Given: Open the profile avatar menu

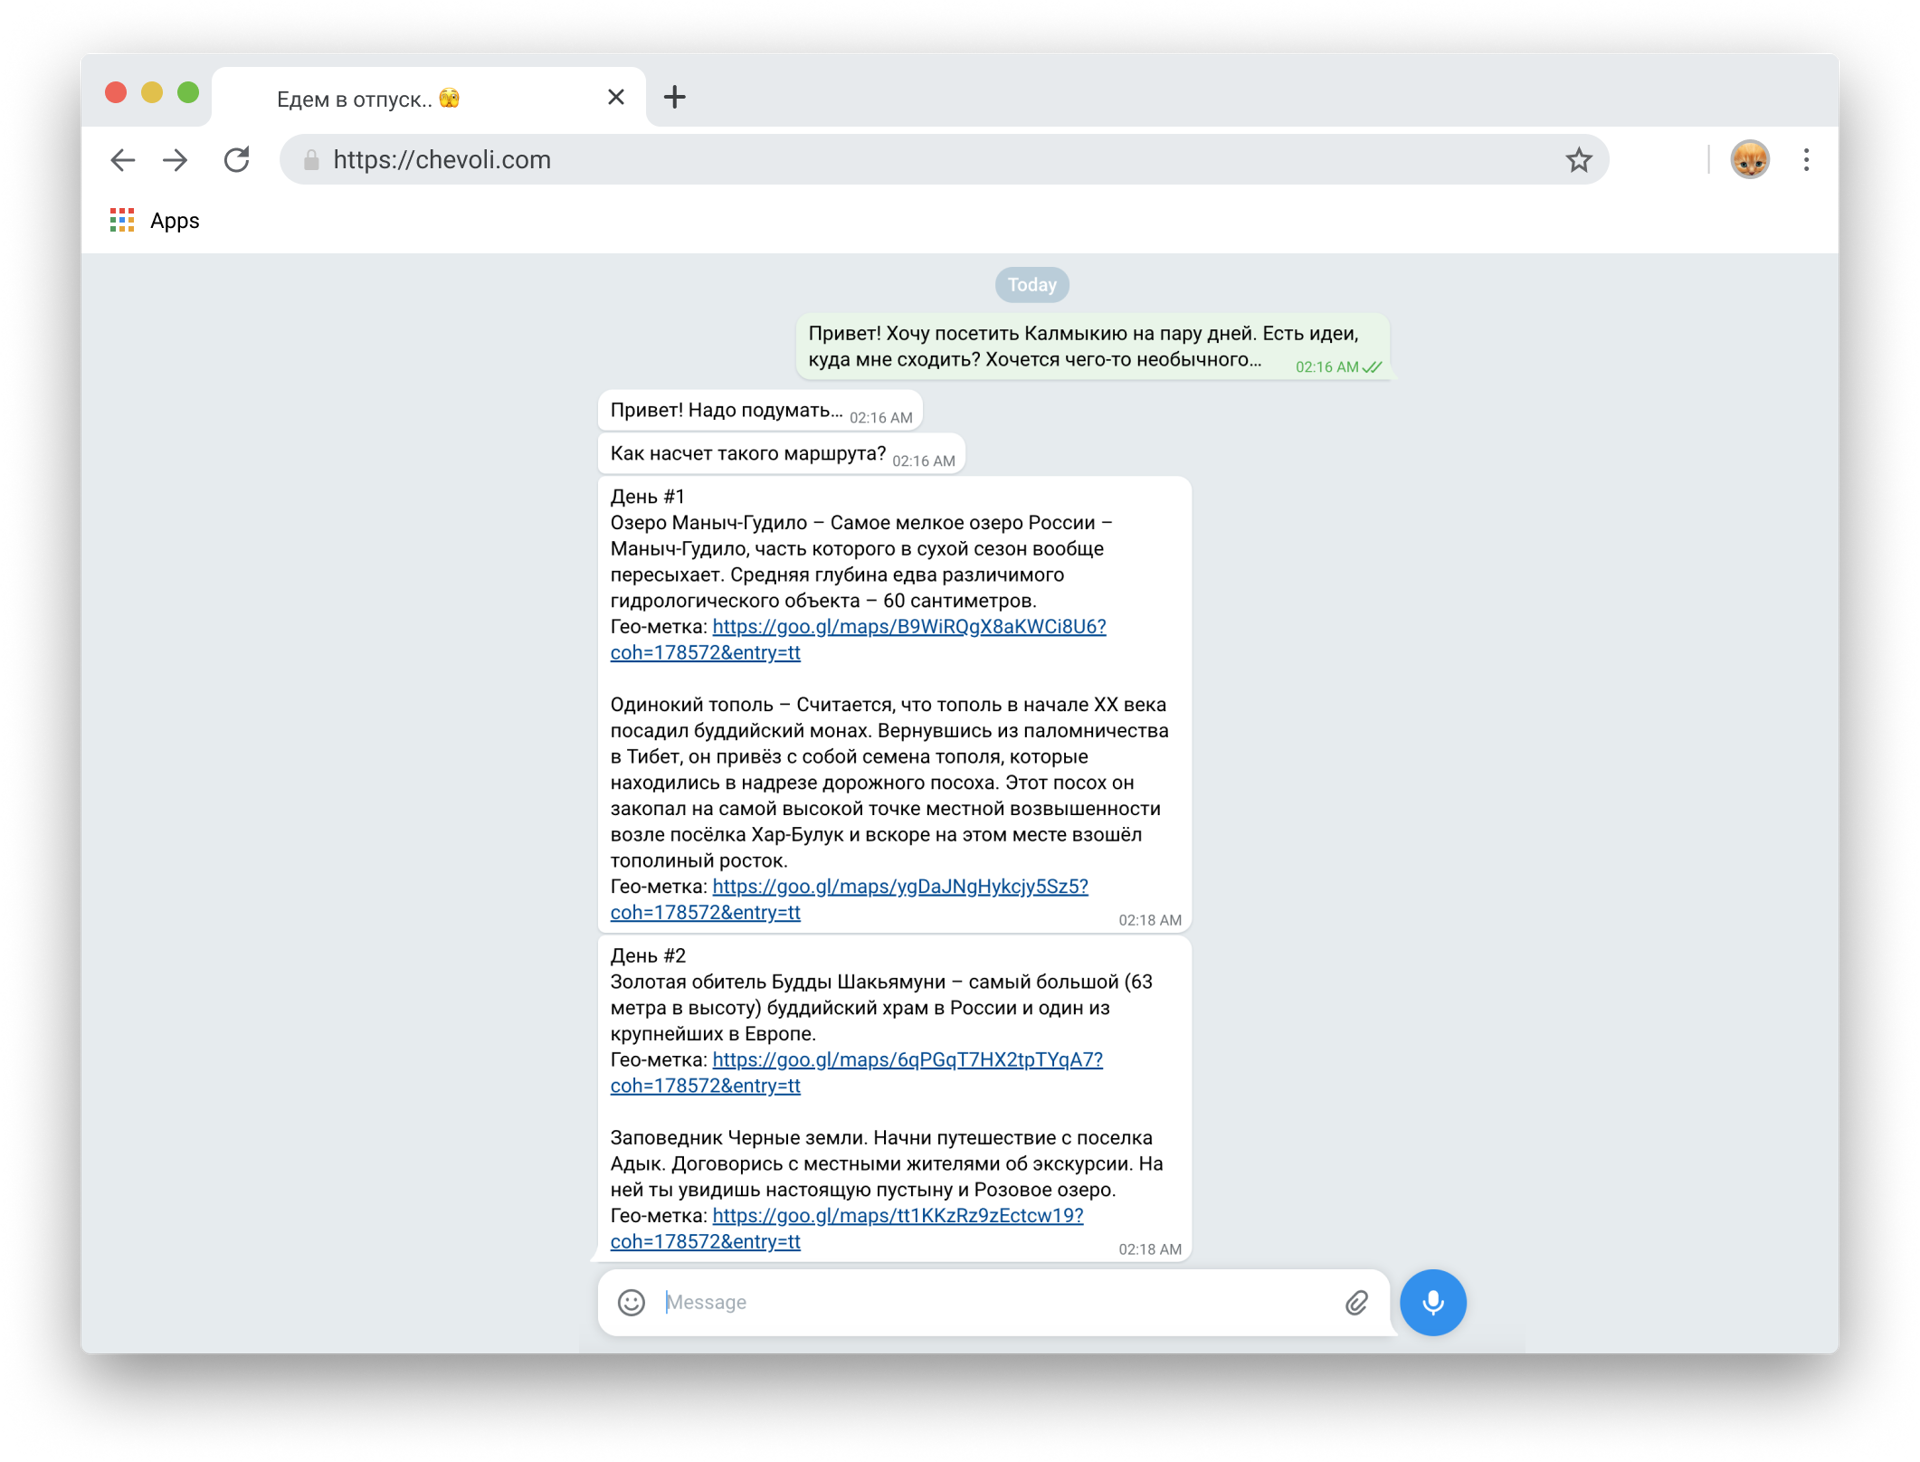Looking at the screenshot, I should click(x=1749, y=160).
